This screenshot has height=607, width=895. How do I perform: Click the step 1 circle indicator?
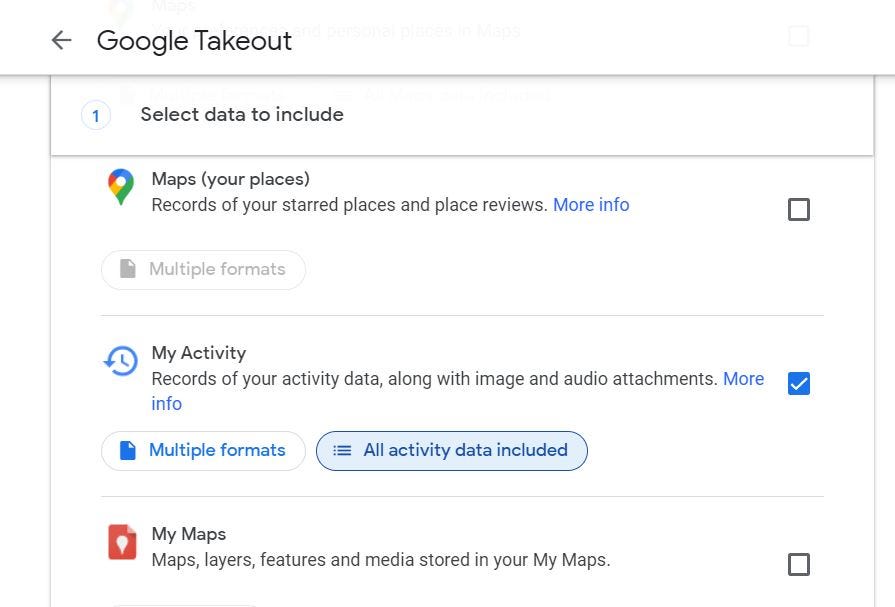95,116
